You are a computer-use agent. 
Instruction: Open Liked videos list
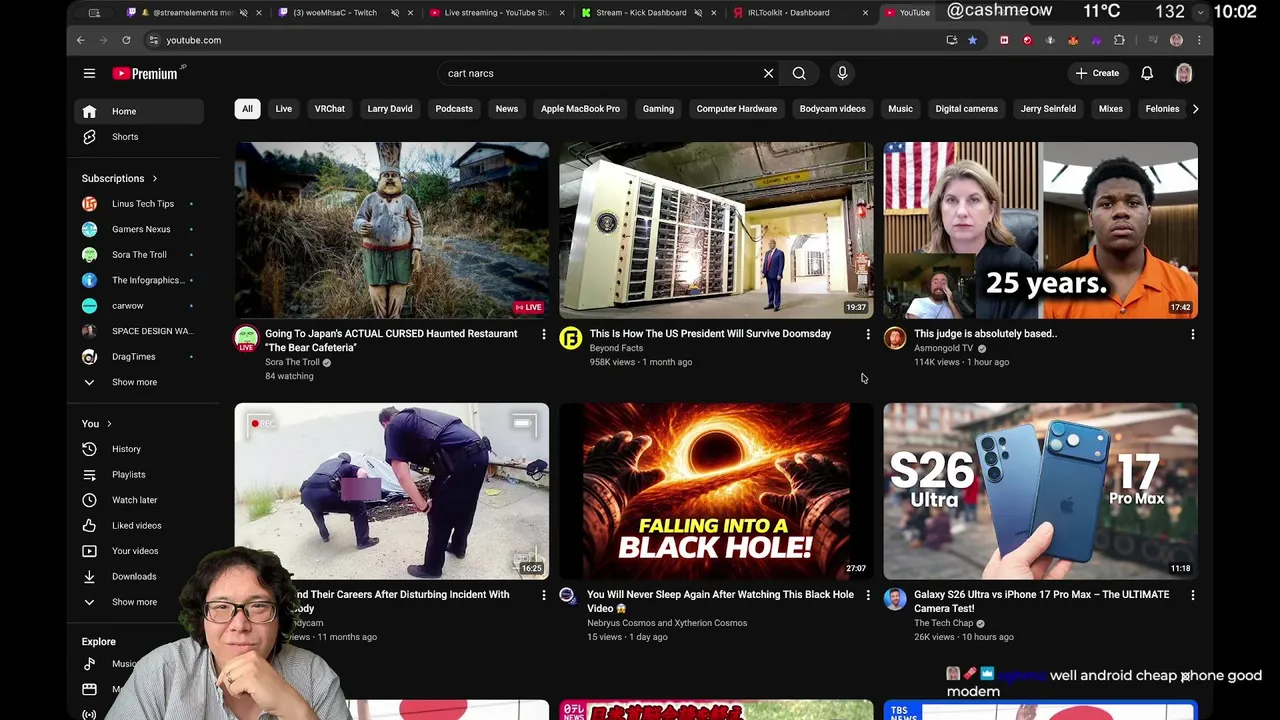(139, 526)
